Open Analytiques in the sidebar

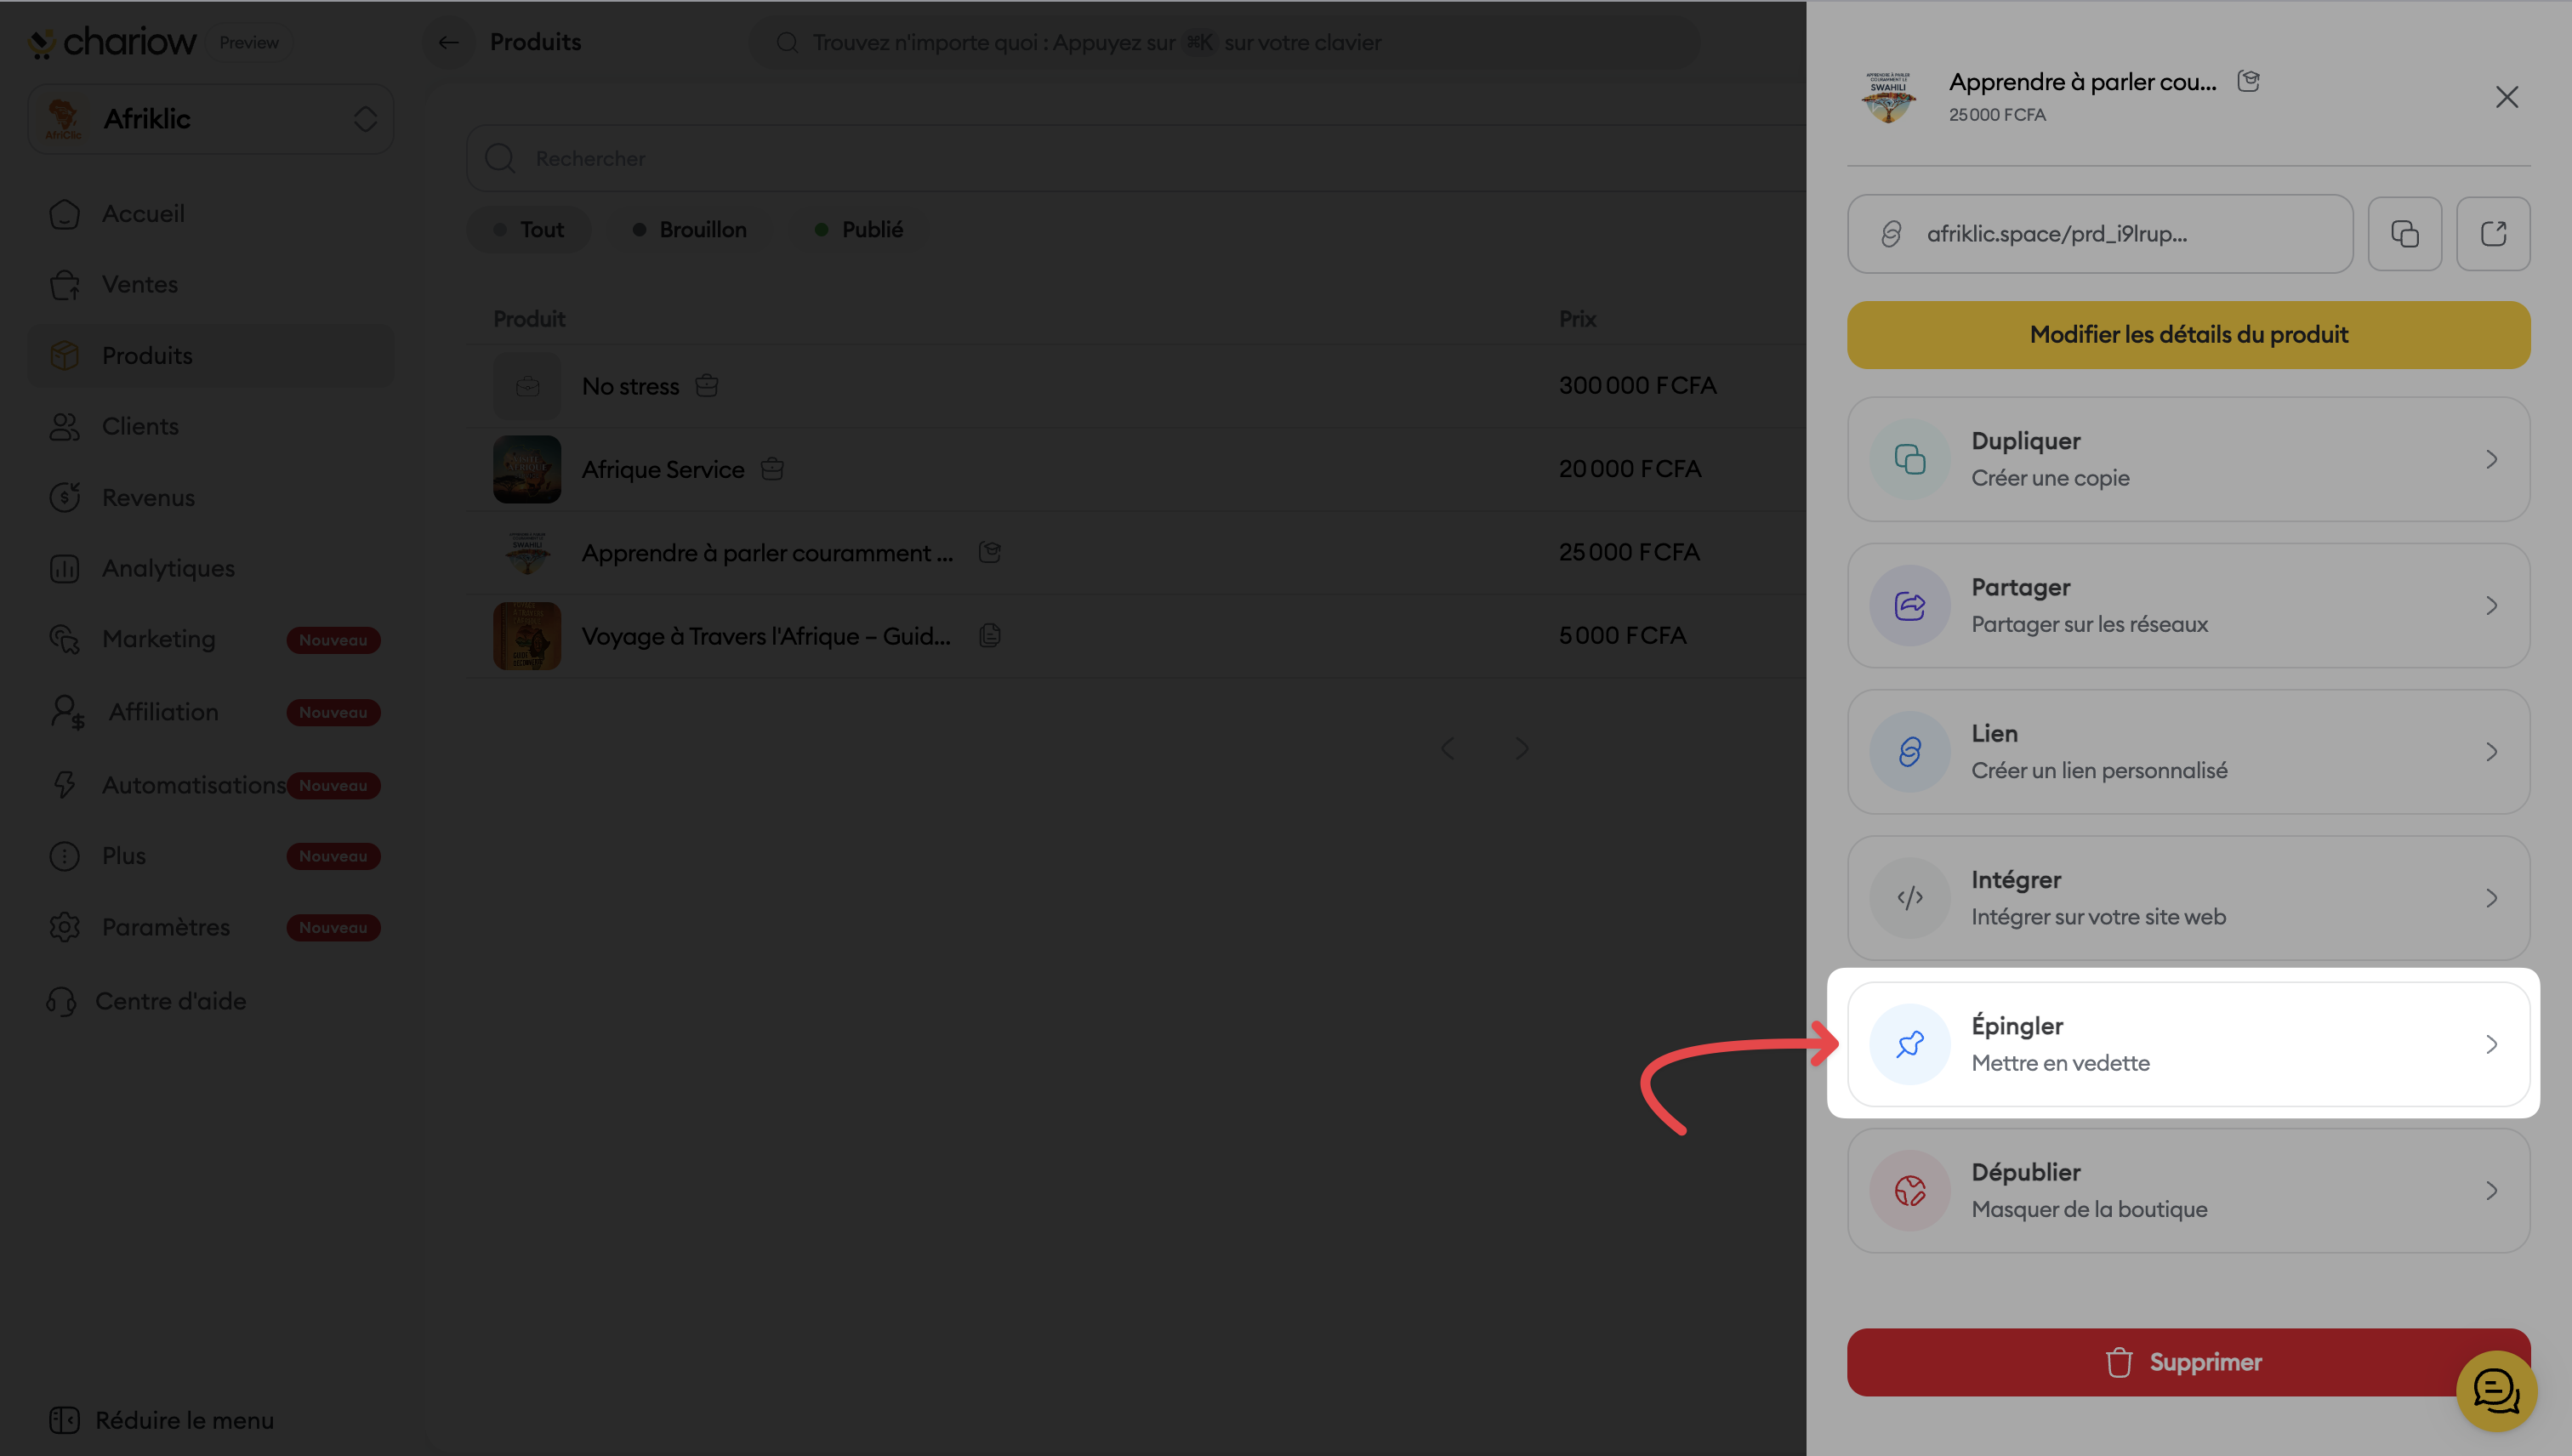pyautogui.click(x=168, y=568)
